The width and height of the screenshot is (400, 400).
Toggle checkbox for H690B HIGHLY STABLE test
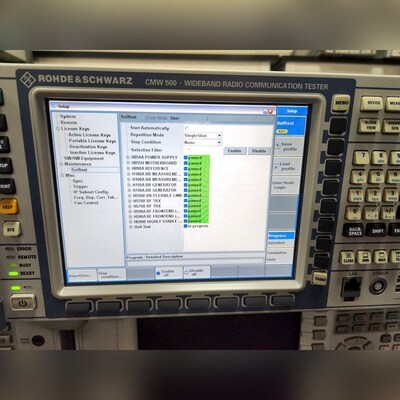pos(186,221)
